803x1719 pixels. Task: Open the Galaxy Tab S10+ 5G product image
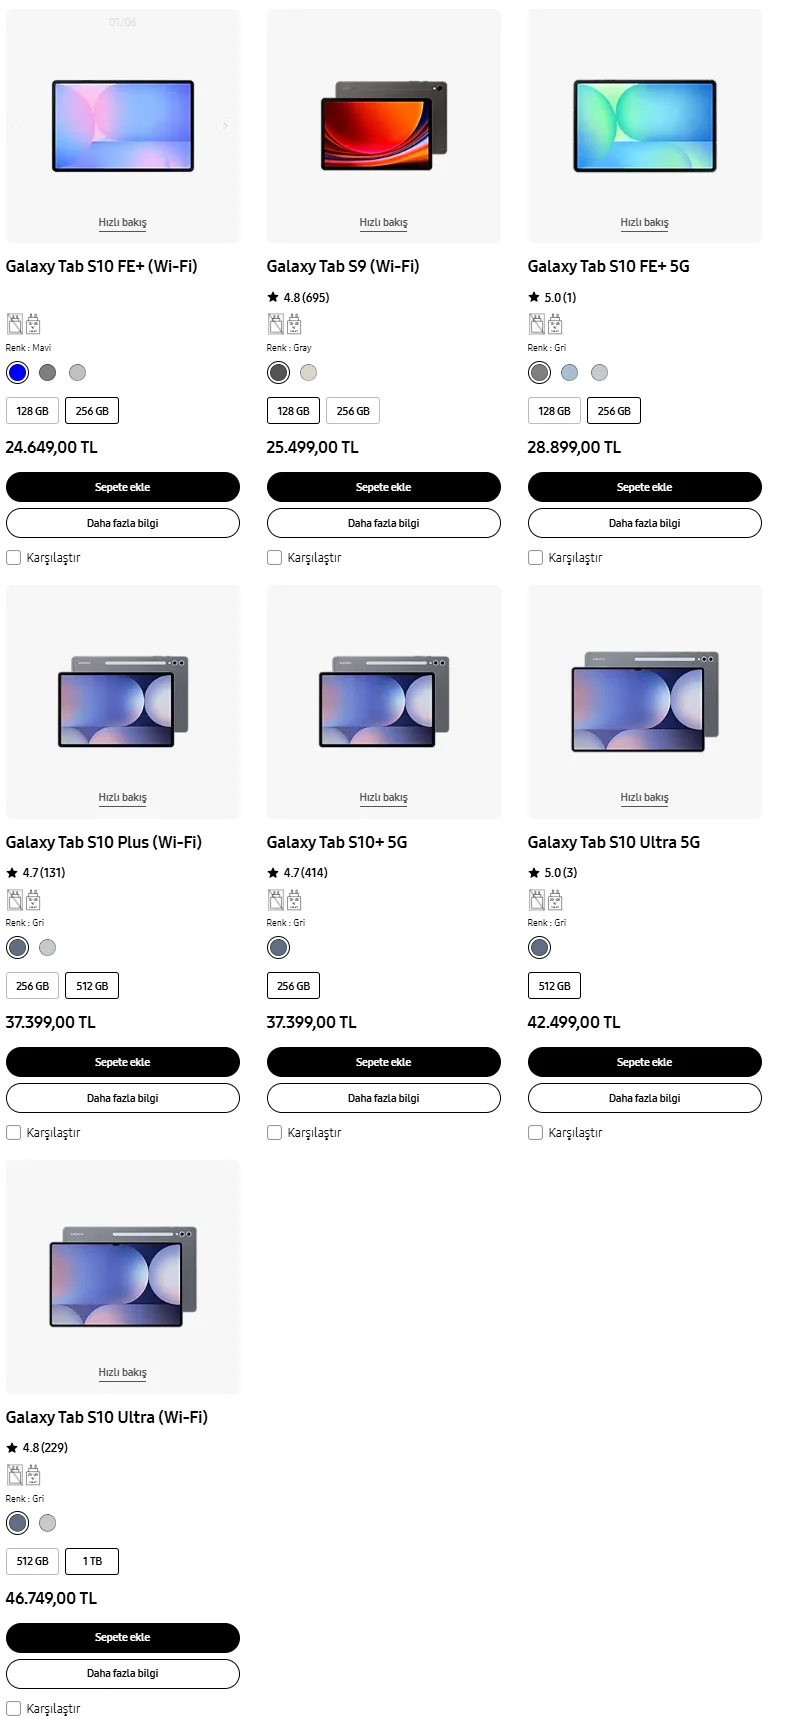tap(384, 700)
